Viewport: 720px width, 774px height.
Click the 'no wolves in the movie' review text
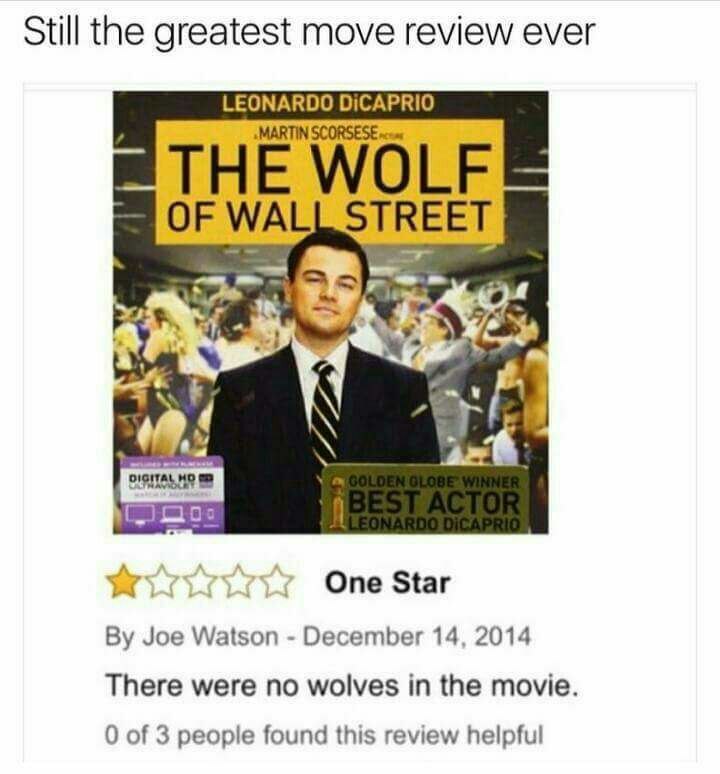pos(341,686)
